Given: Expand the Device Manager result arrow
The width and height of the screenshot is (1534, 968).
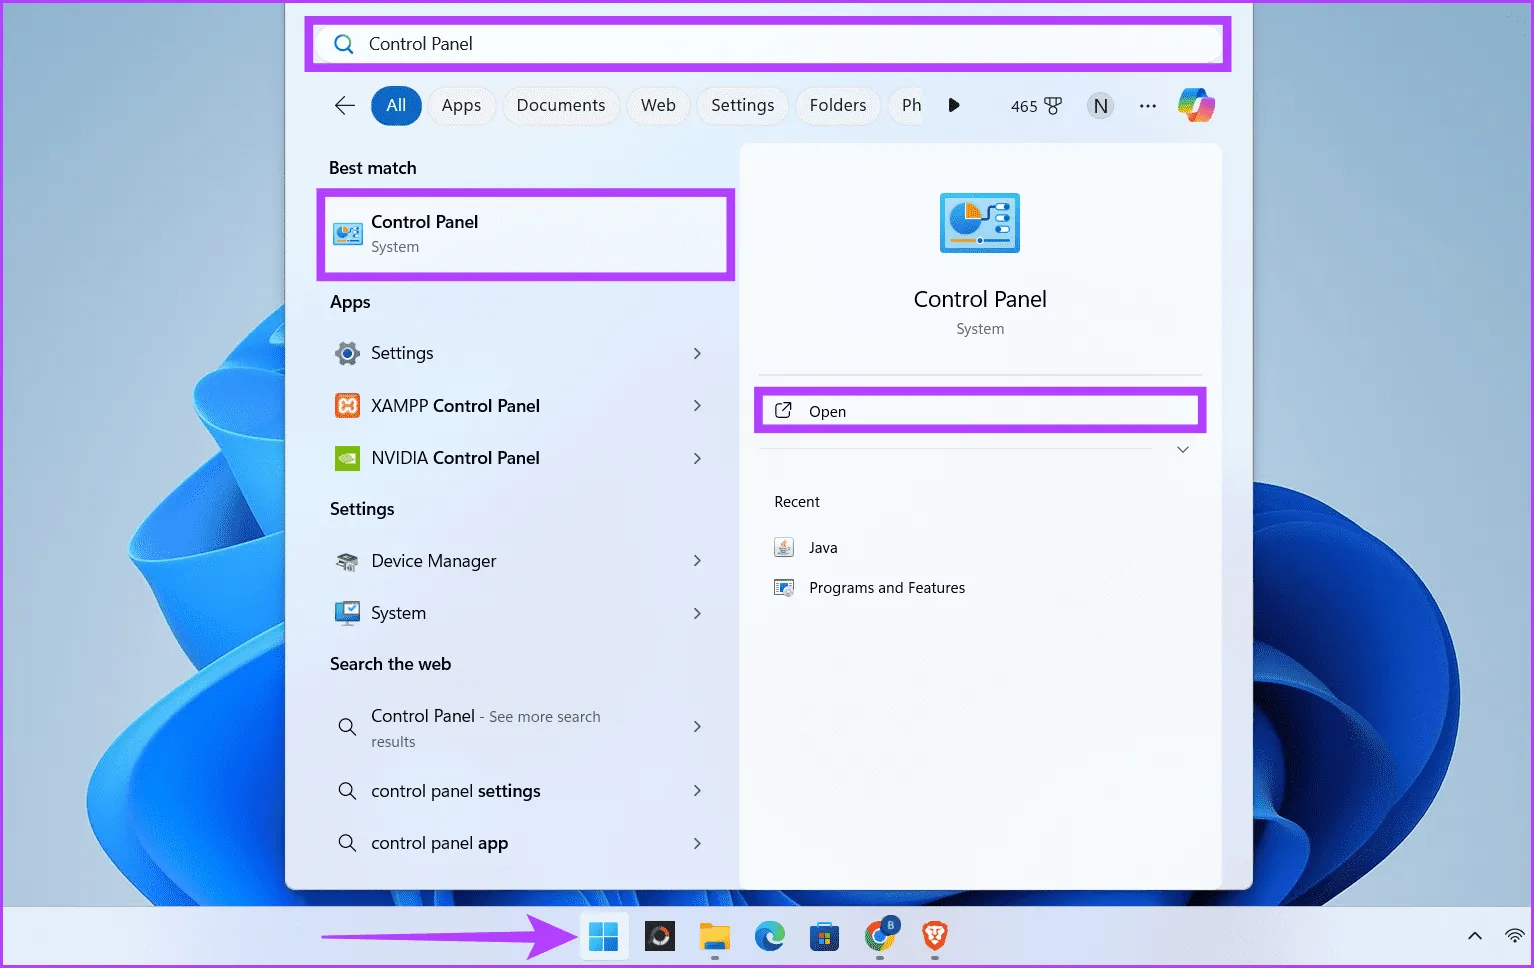Looking at the screenshot, I should 697,561.
